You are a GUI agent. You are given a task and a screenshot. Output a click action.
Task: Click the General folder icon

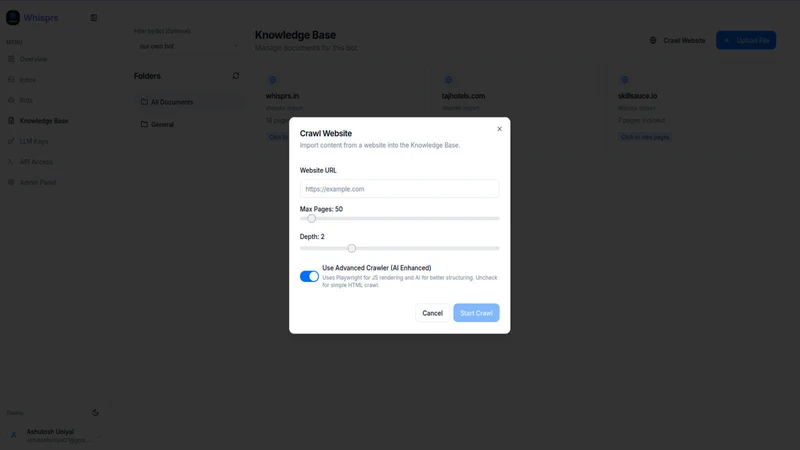pyautogui.click(x=144, y=124)
